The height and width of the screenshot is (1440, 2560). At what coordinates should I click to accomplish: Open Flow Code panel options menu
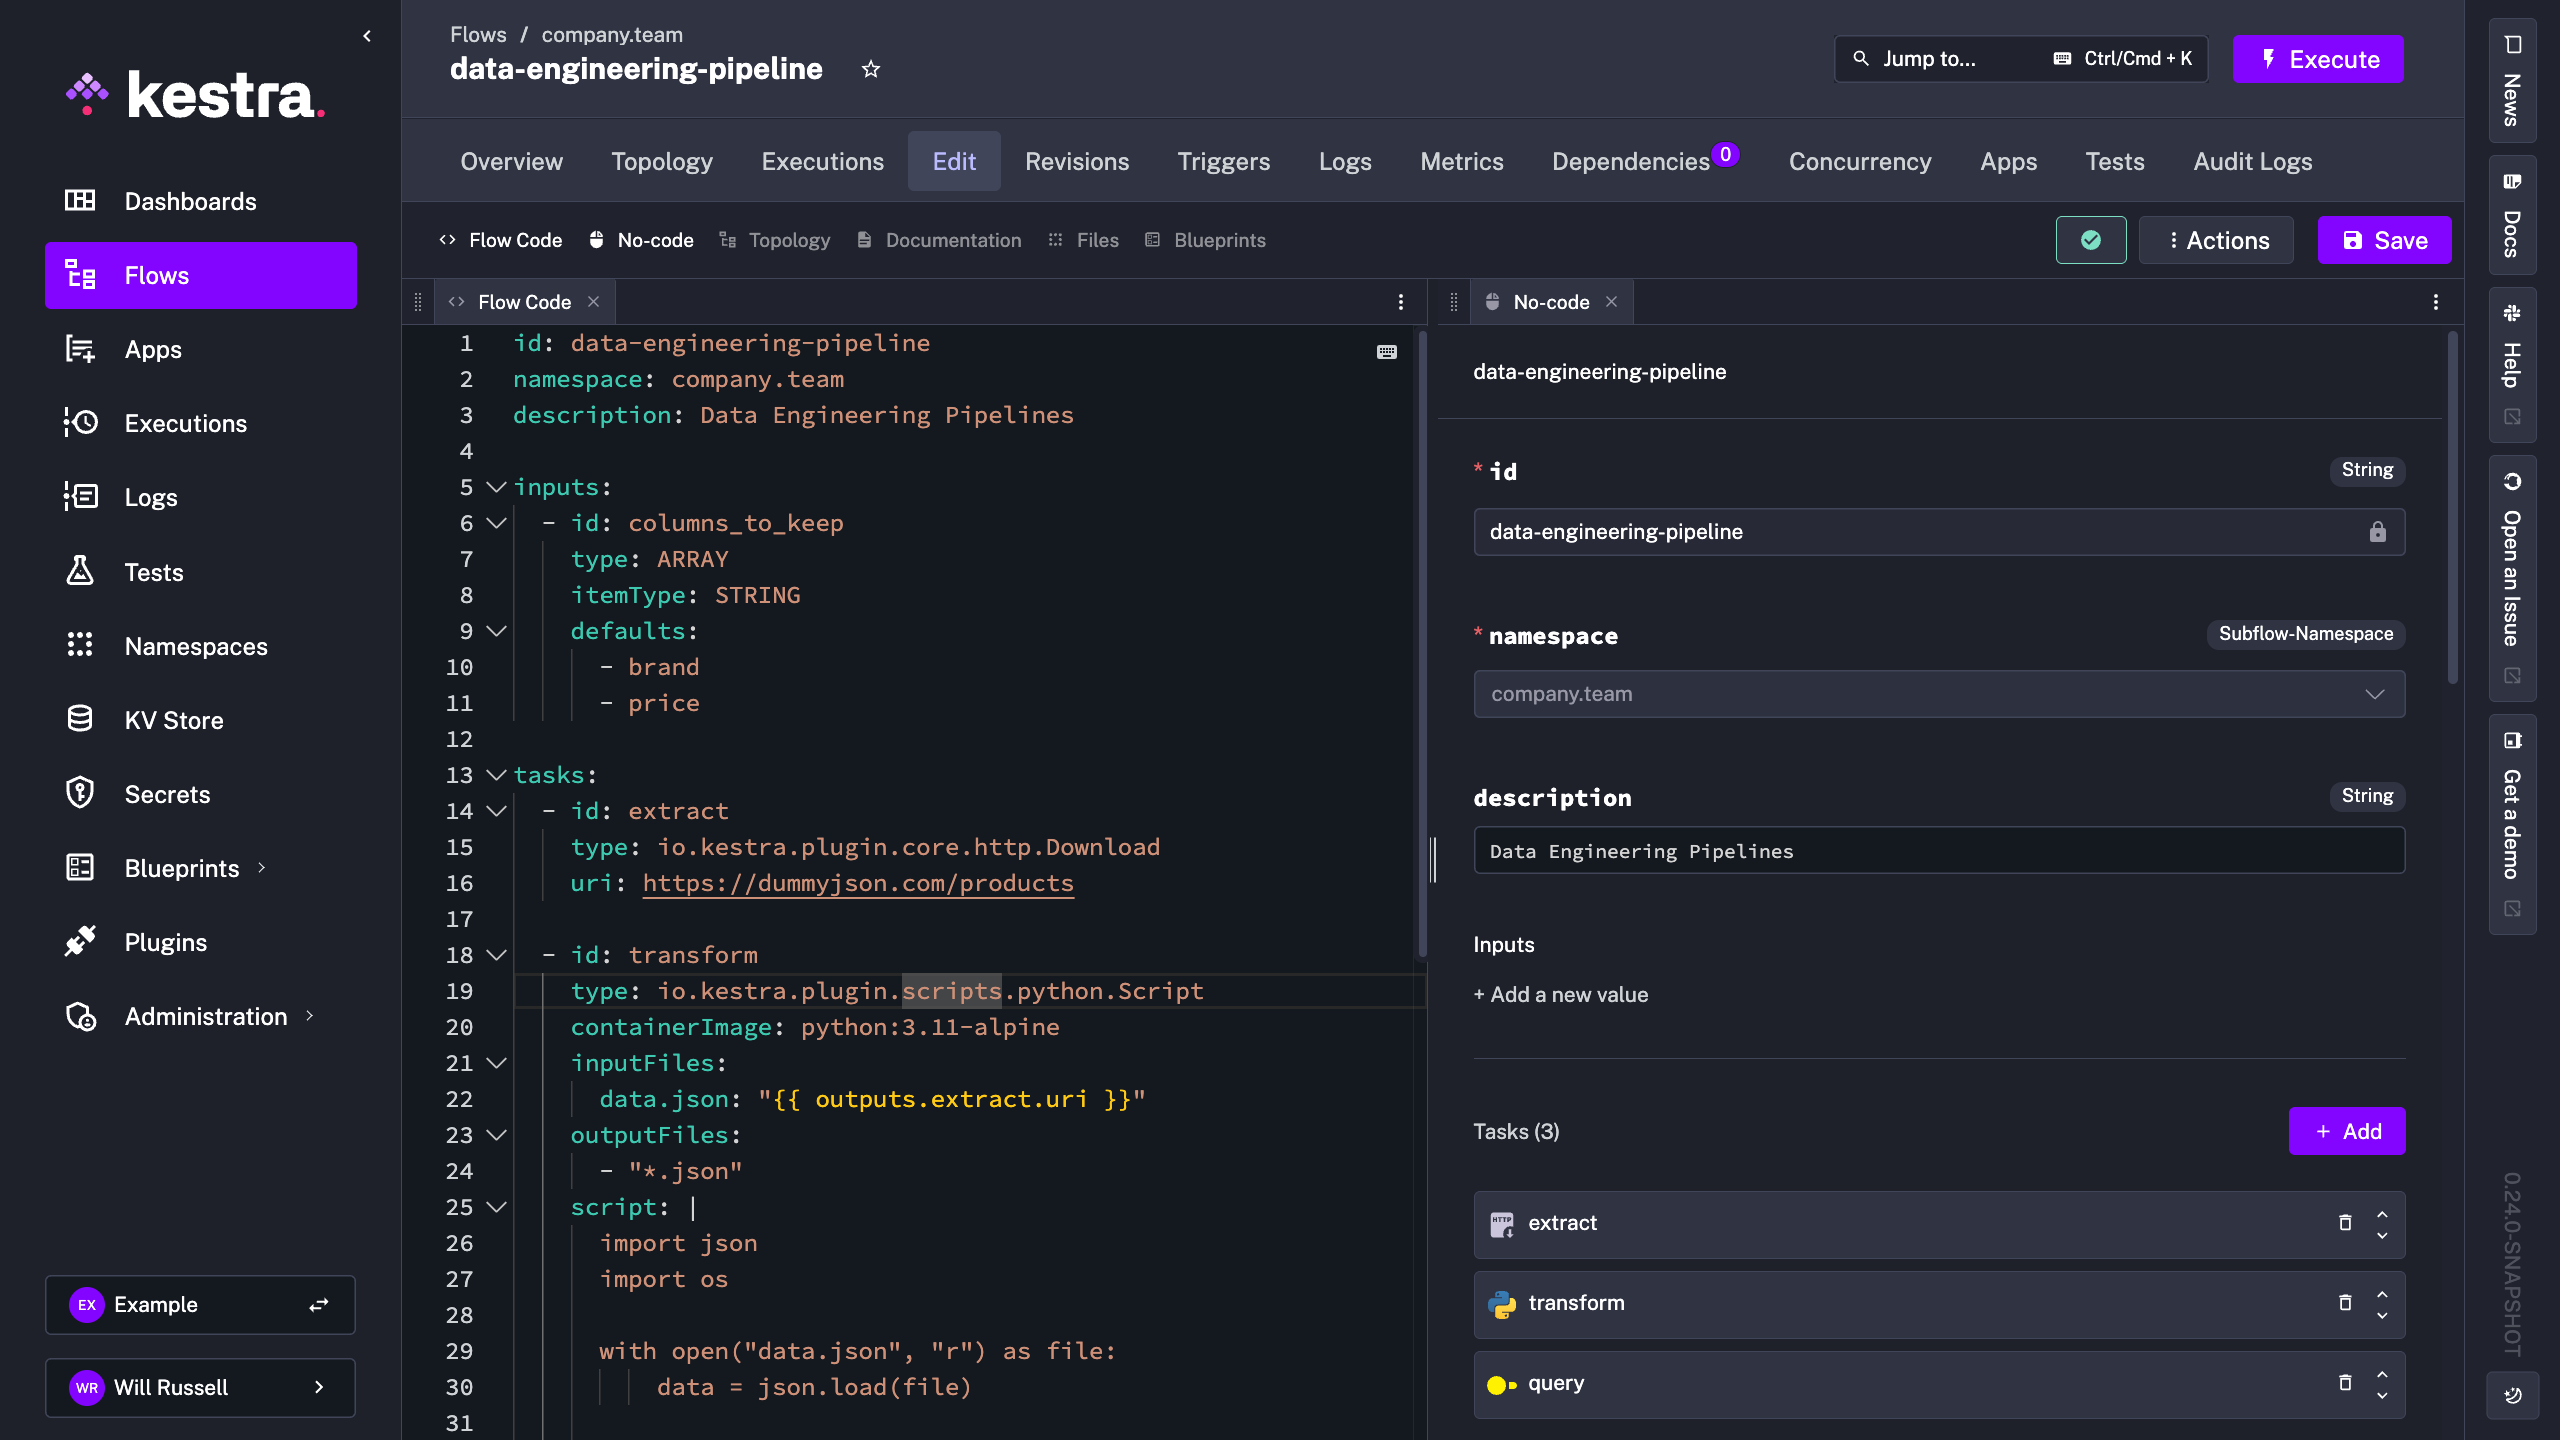[1400, 302]
